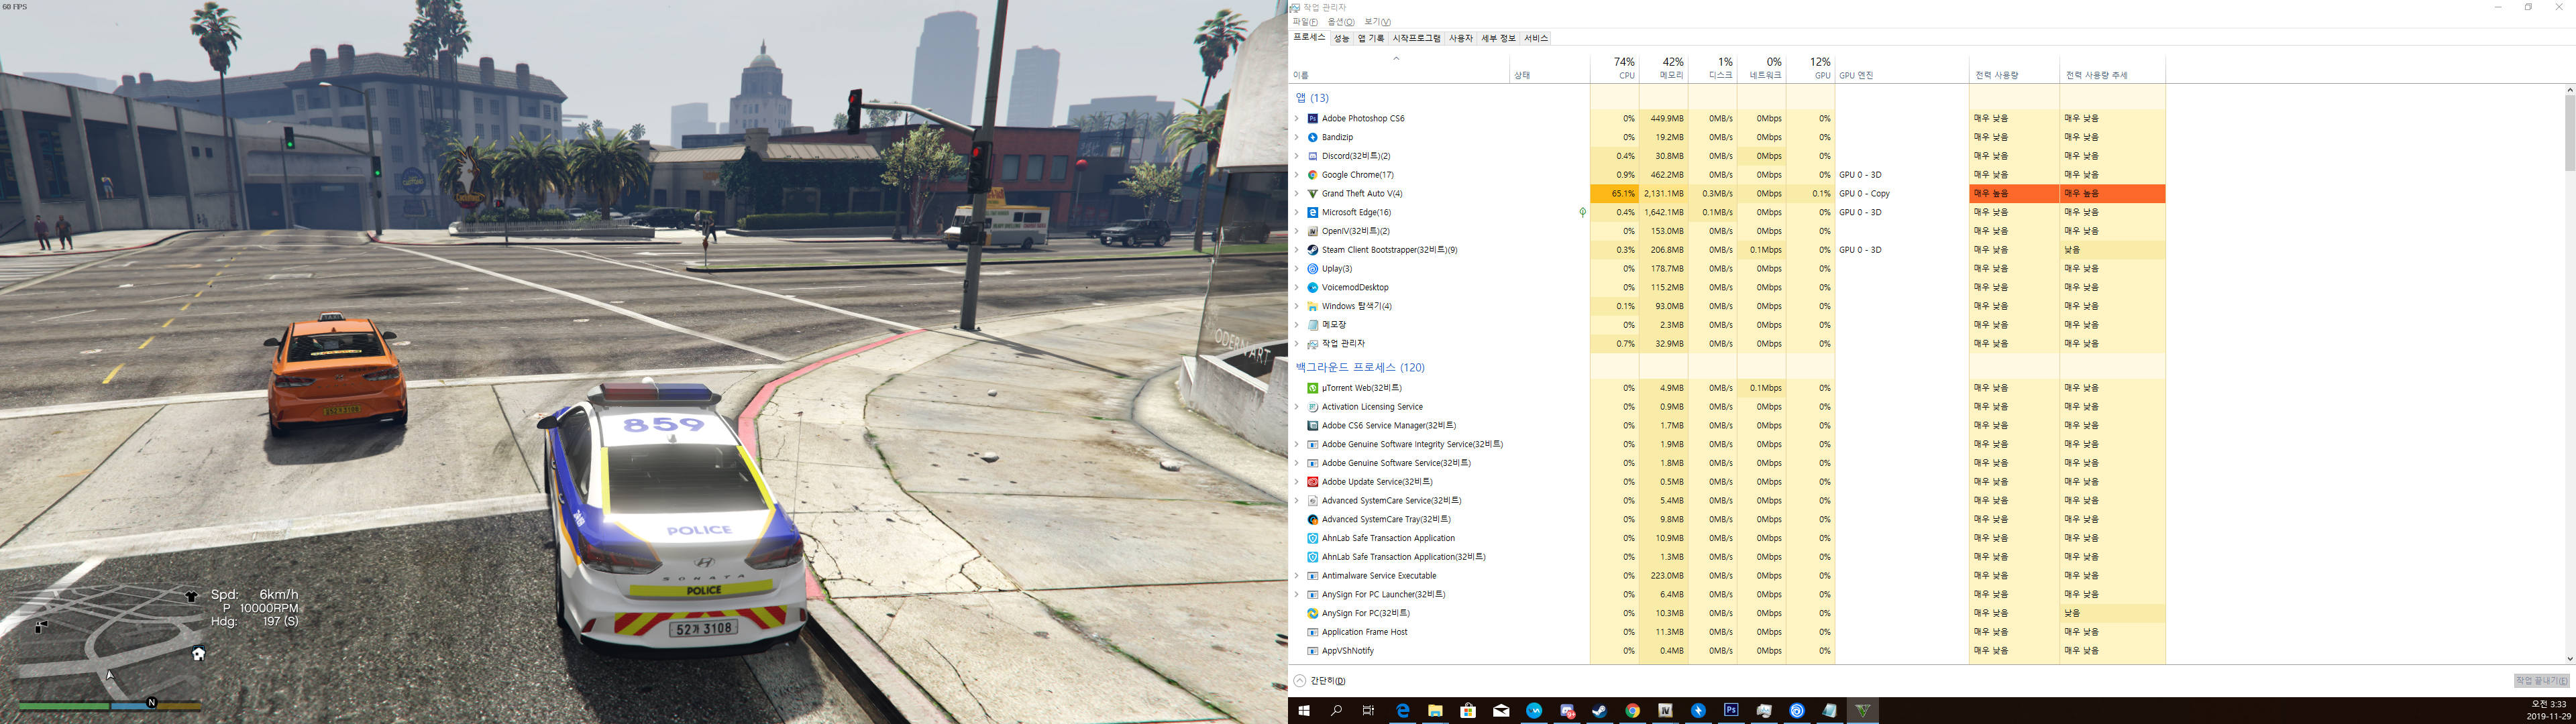
Task: Click the scrollbar down arrow
Action: click(2569, 658)
